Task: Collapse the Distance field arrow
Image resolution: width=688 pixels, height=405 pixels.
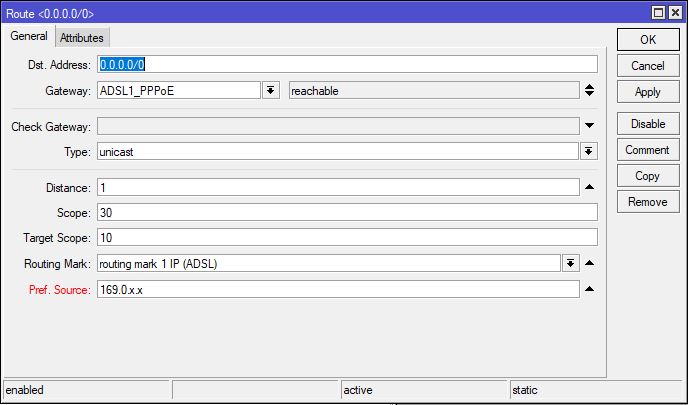Action: tap(590, 187)
